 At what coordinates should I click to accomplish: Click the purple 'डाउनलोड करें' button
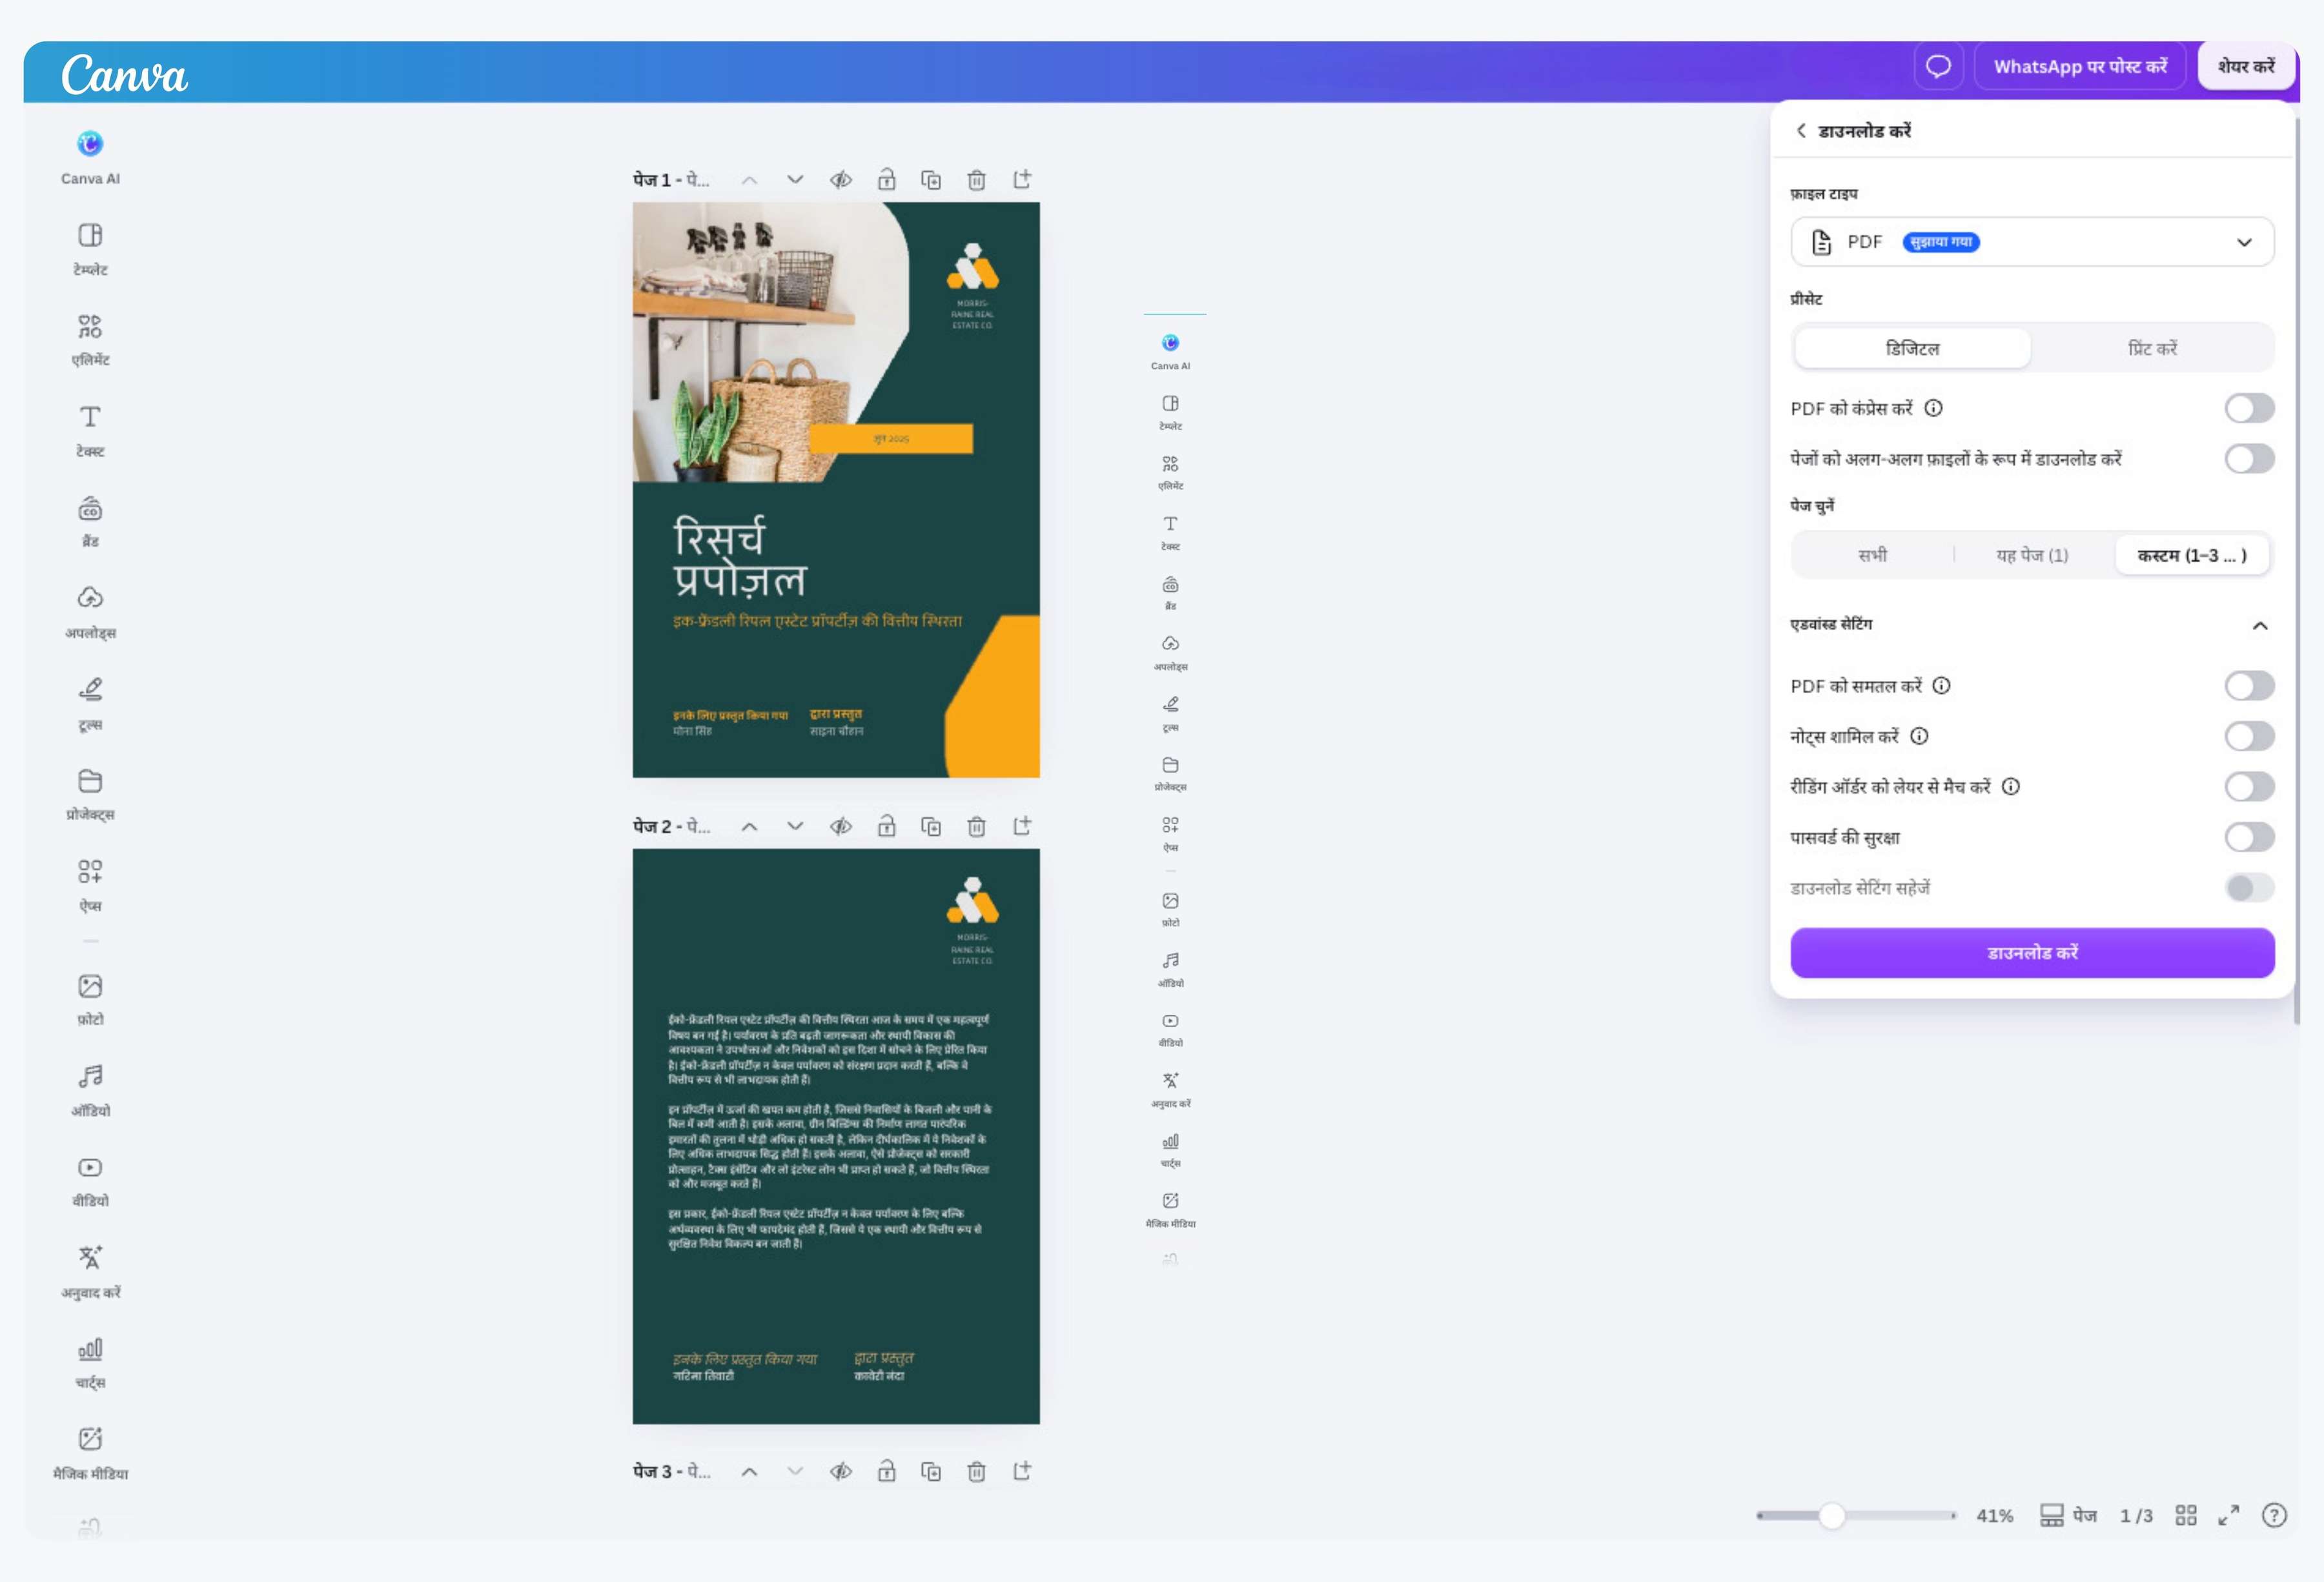click(x=2032, y=952)
